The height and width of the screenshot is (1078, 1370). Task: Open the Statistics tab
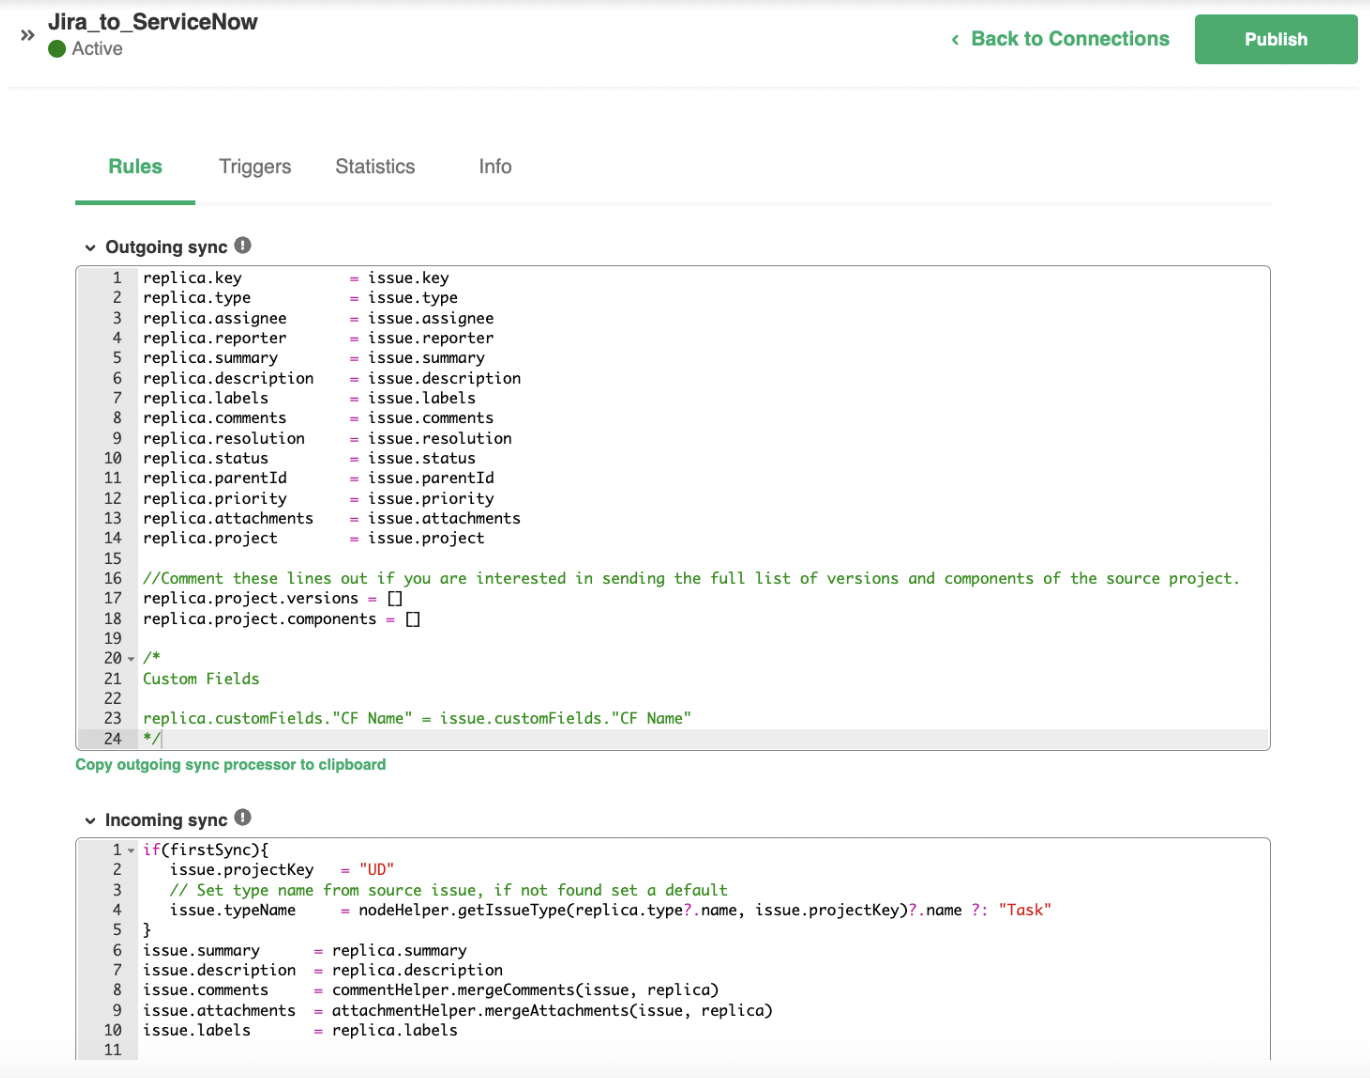[375, 167]
